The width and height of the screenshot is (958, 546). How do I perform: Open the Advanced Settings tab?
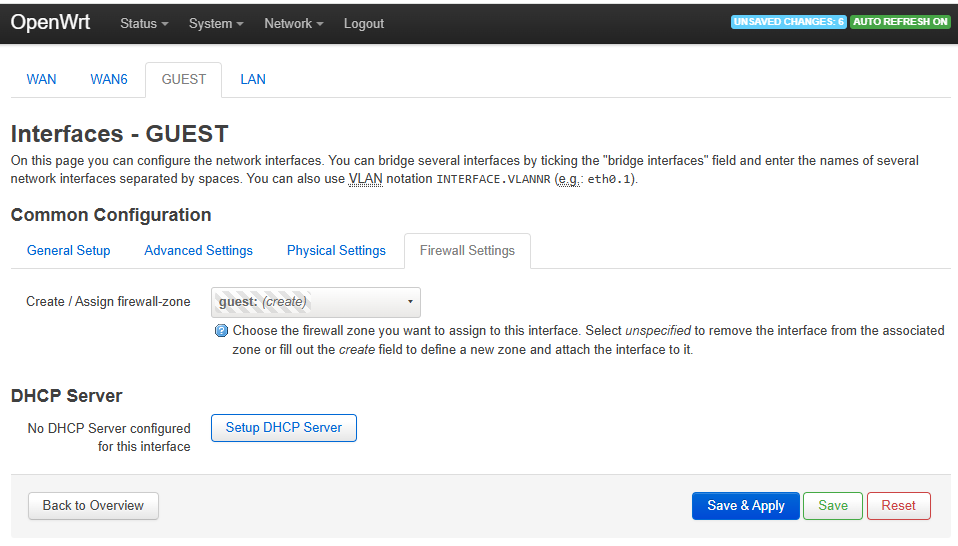tap(198, 250)
